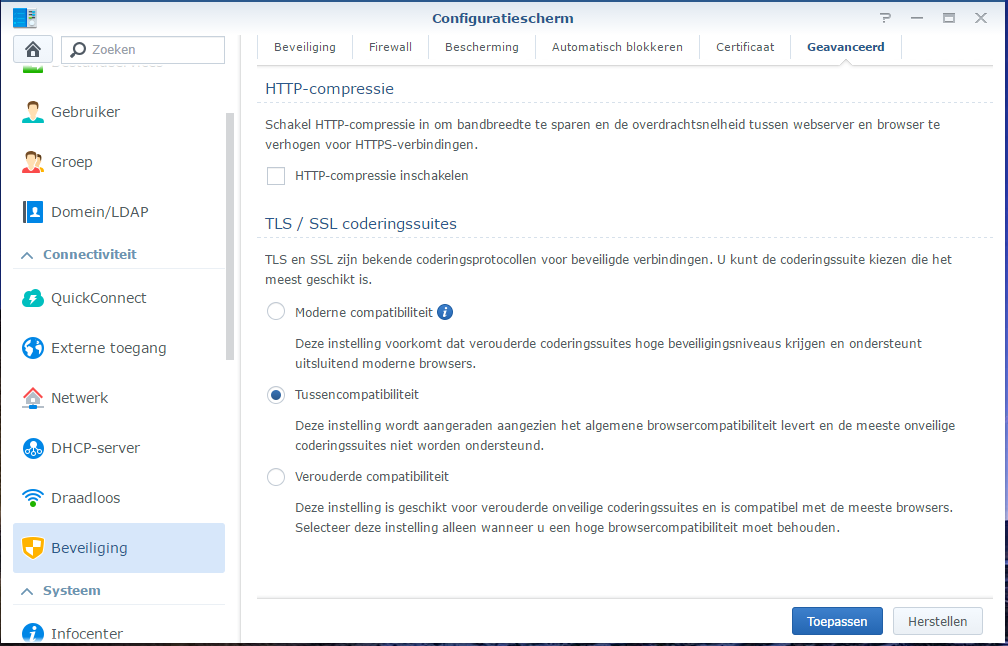Collapse the Connectiviteit section
The image size is (1008, 646).
[27, 255]
